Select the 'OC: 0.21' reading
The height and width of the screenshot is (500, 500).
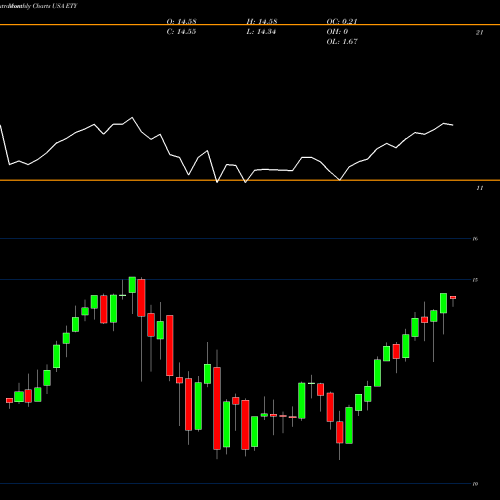pyautogui.click(x=342, y=21)
